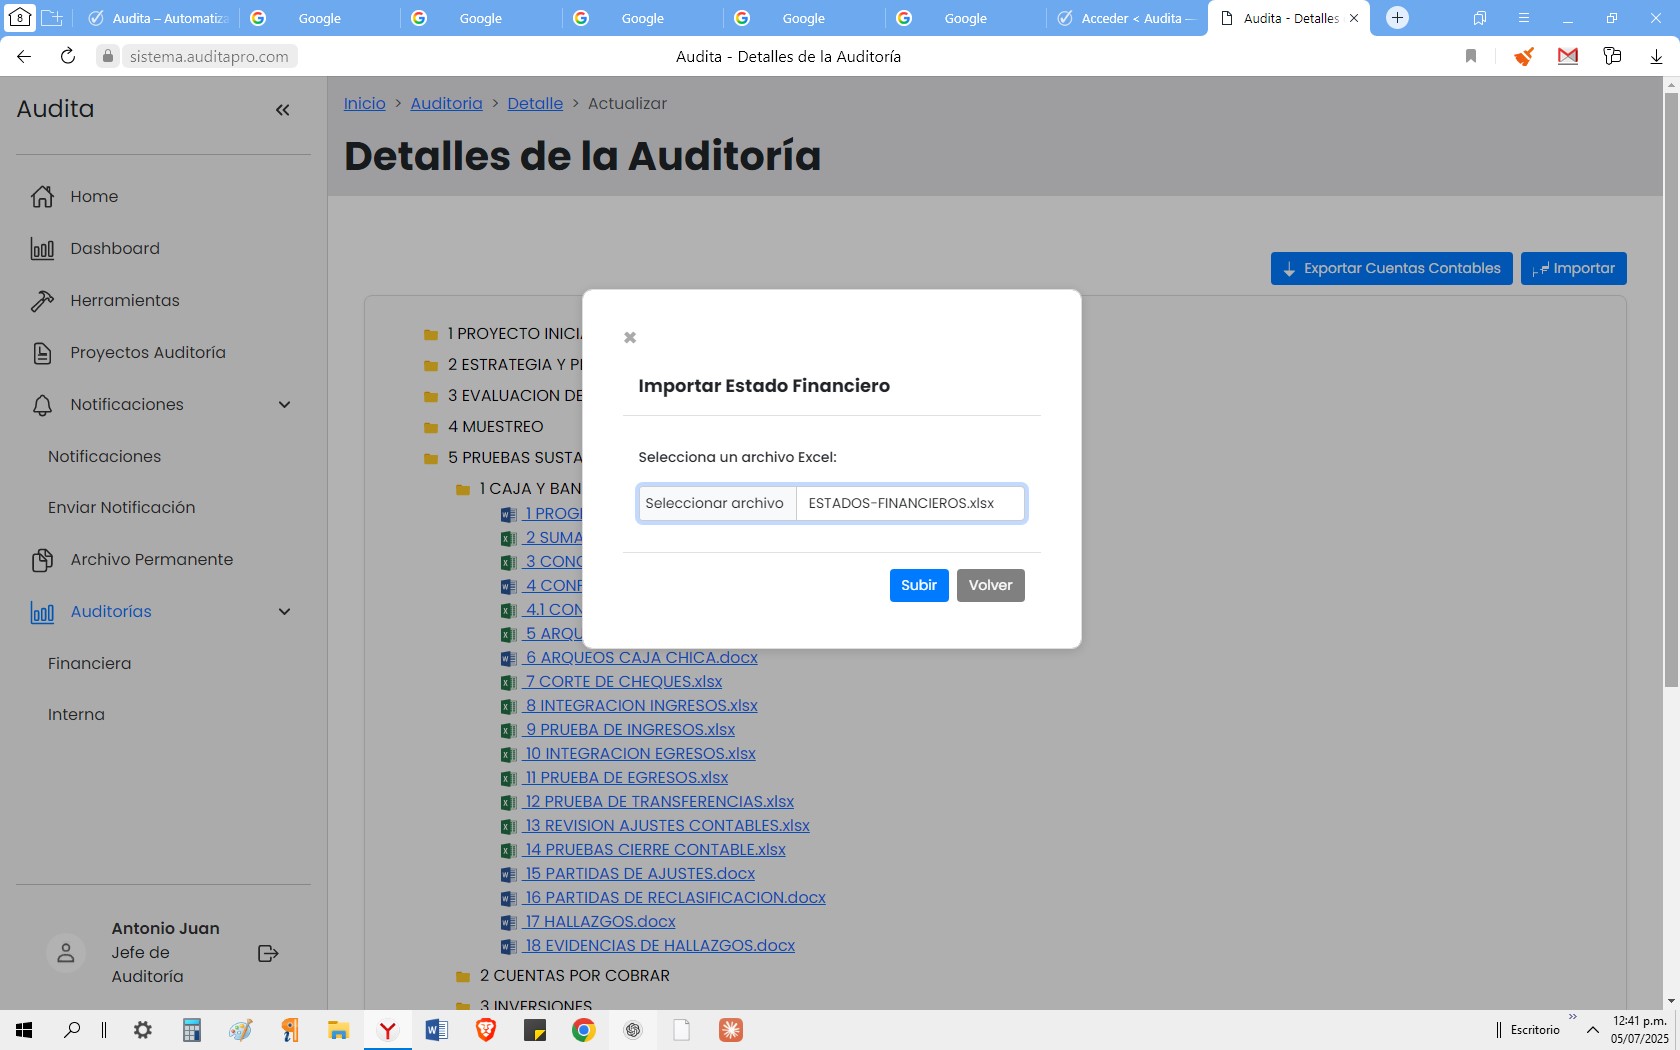Collapse the Auditorías menu chevron
The height and width of the screenshot is (1050, 1680).
pos(284,612)
